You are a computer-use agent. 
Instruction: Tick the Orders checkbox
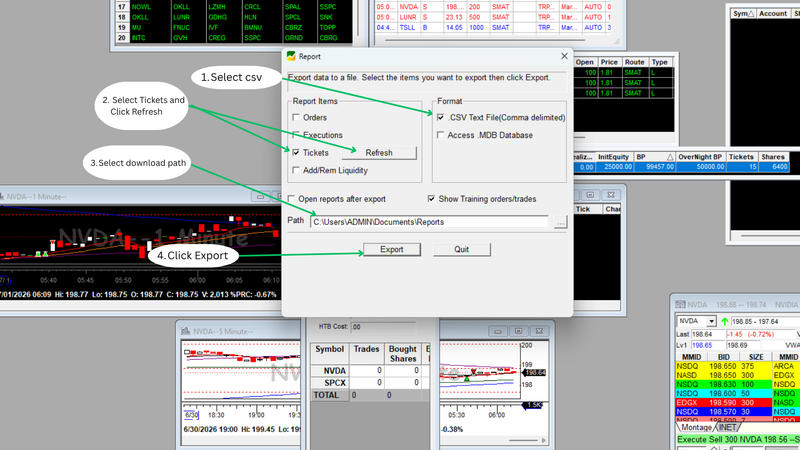tap(296, 117)
